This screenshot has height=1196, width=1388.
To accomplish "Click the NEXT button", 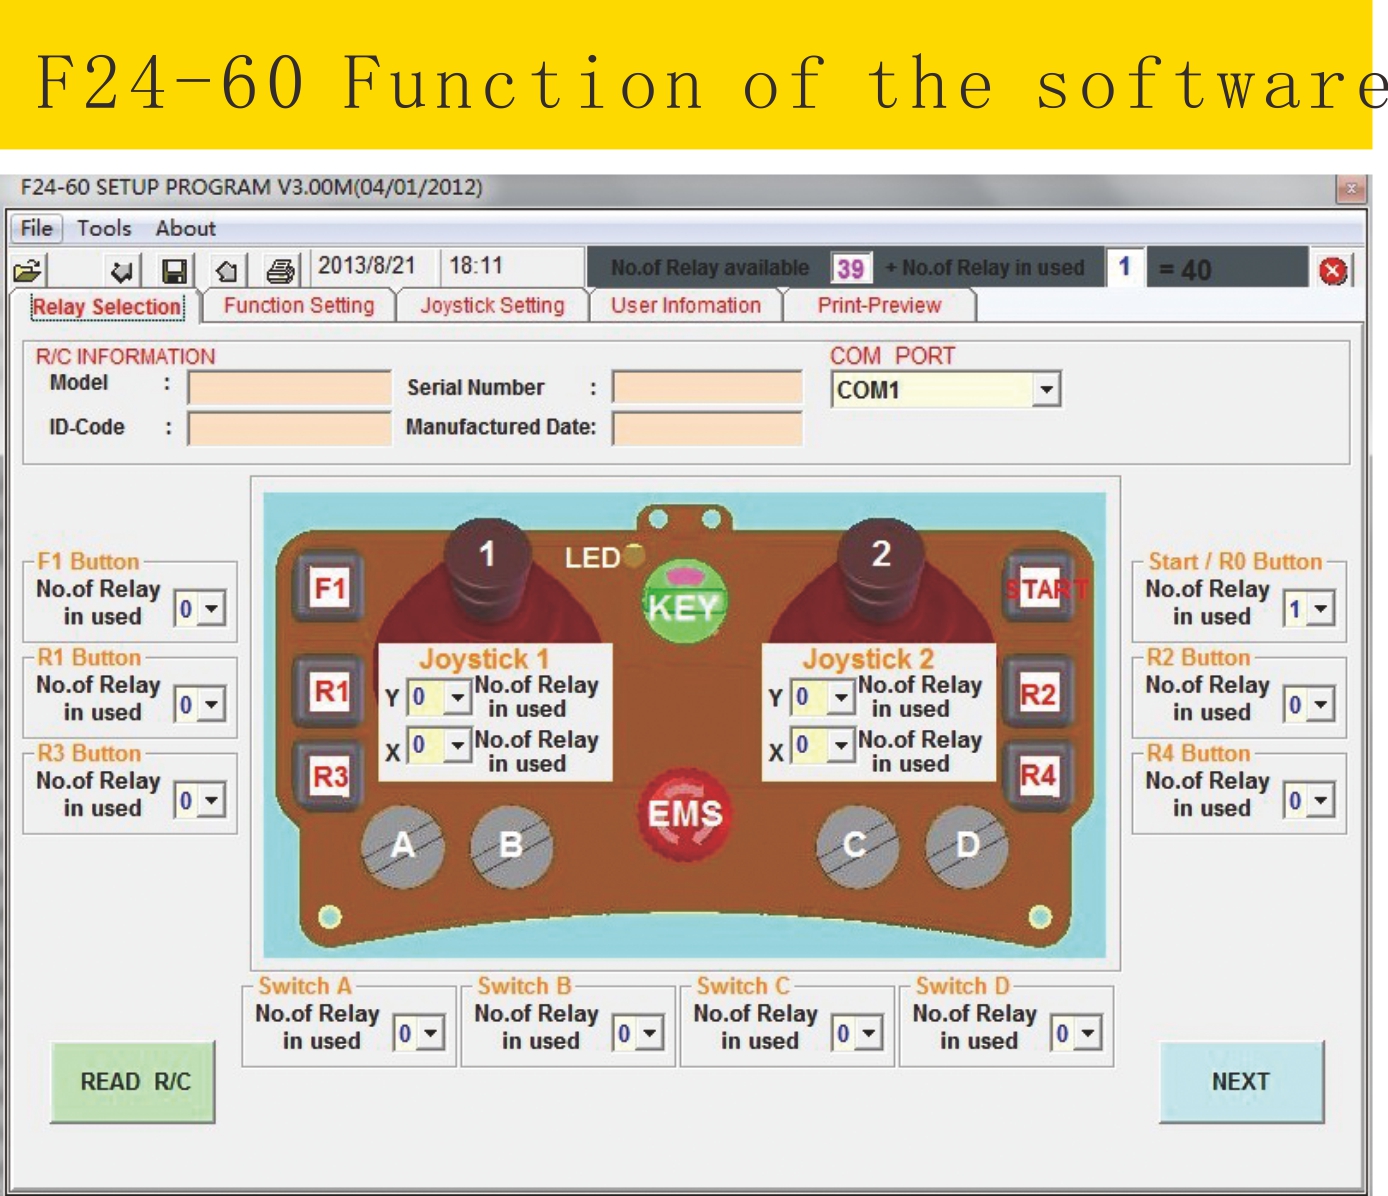I will [x=1241, y=1082].
